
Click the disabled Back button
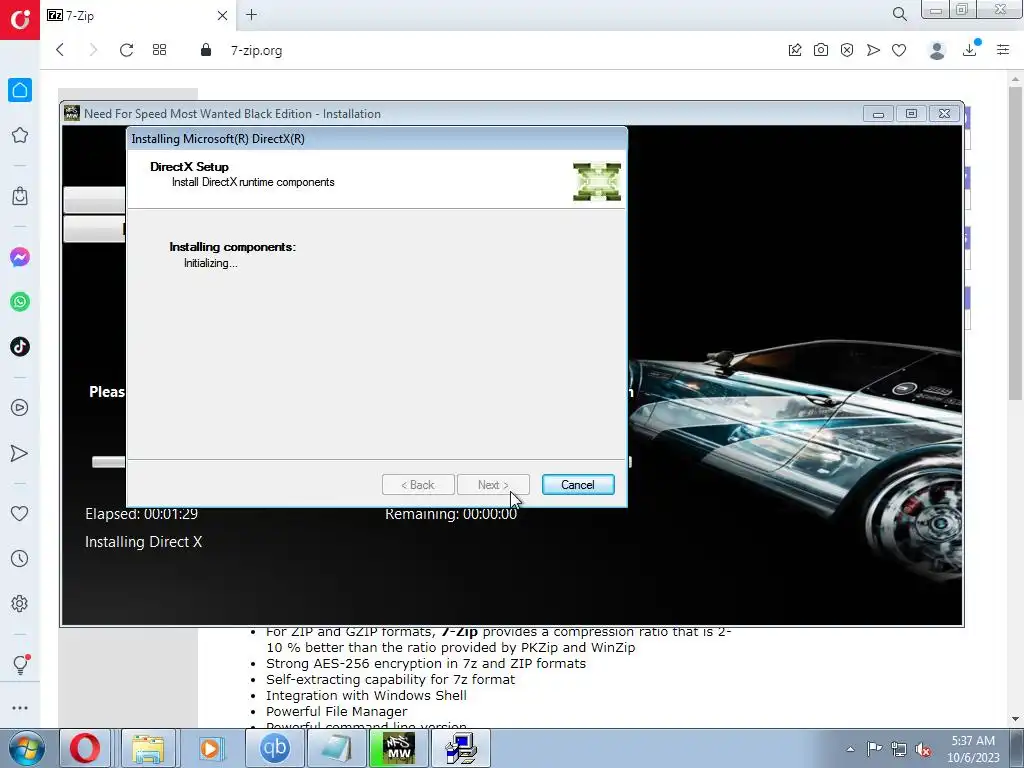pos(418,485)
